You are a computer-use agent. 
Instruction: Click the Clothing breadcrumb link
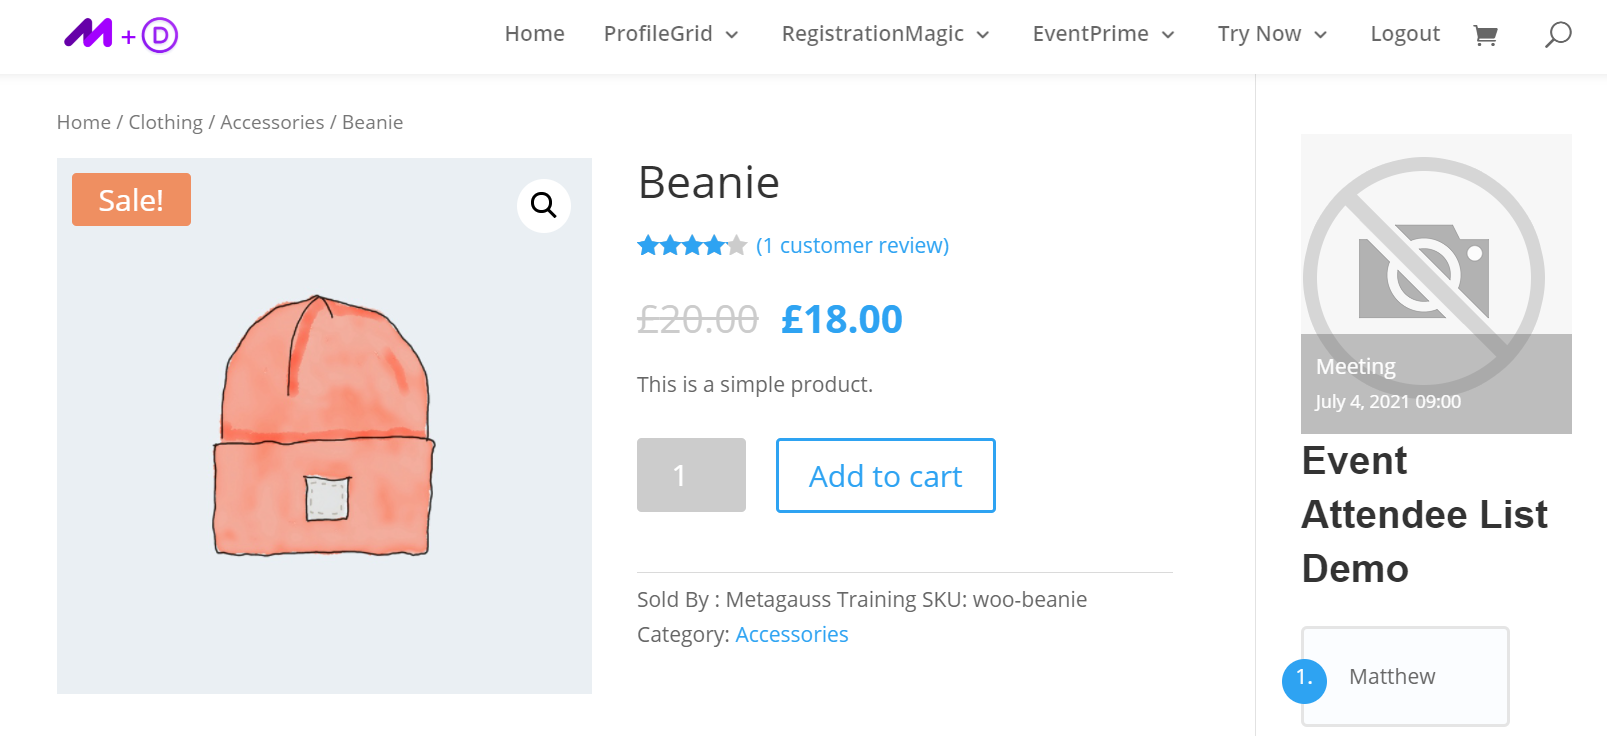click(x=165, y=122)
